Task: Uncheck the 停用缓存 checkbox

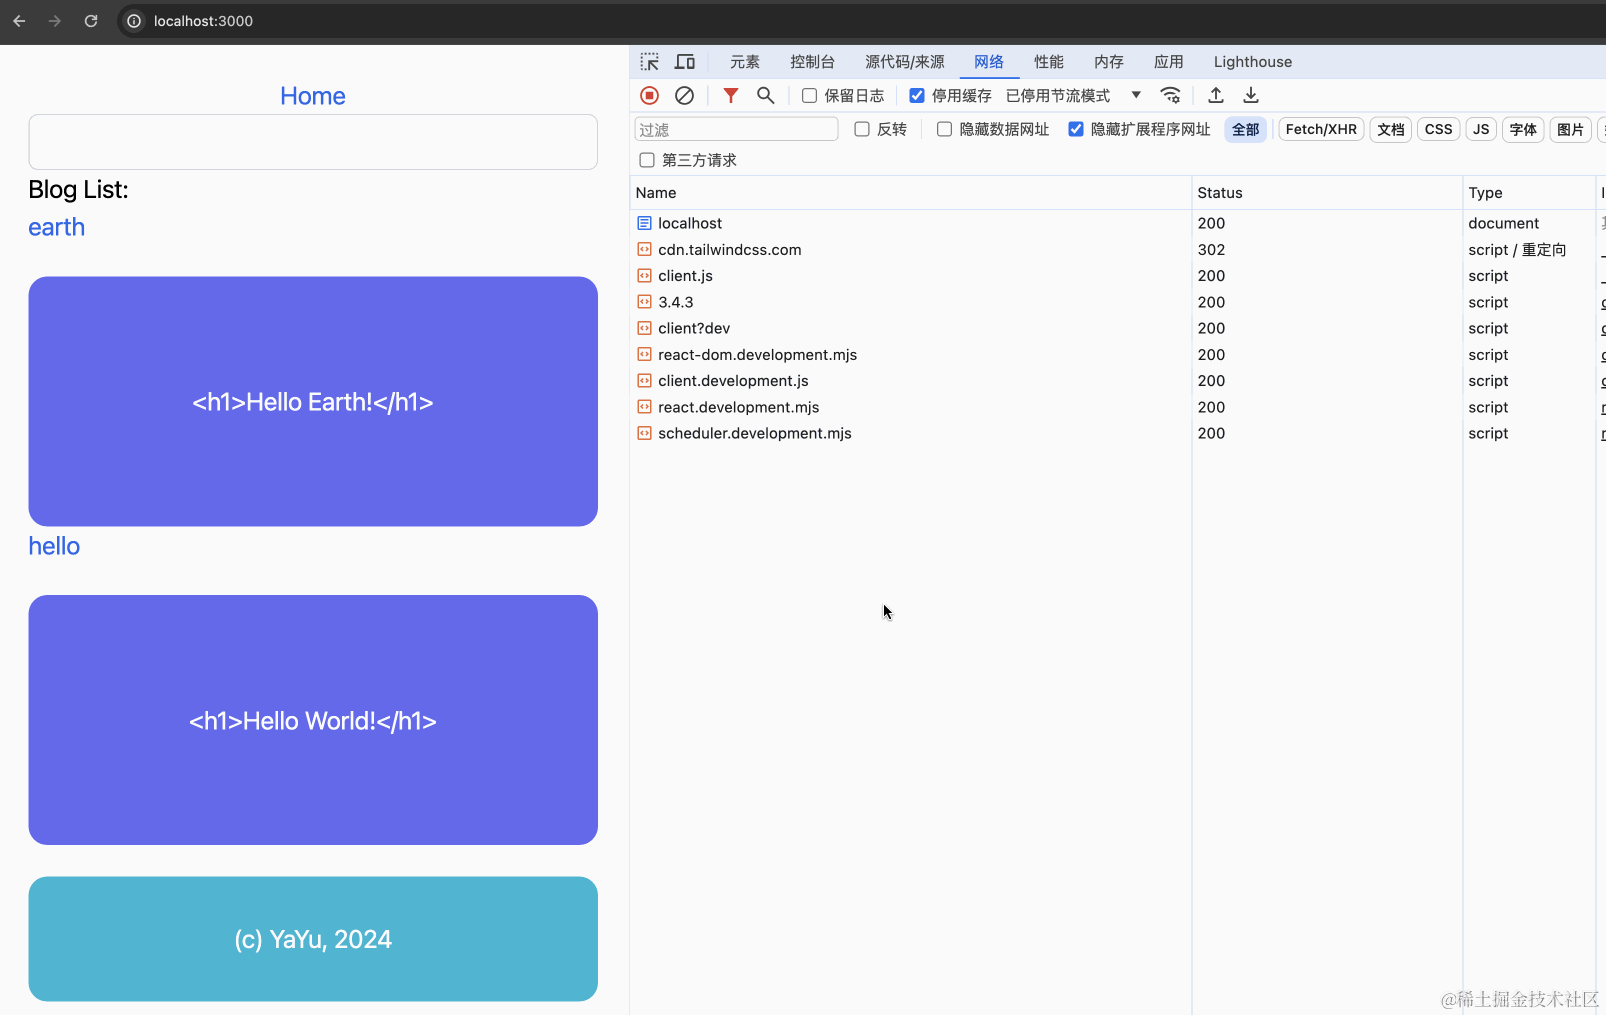Action: click(x=917, y=95)
